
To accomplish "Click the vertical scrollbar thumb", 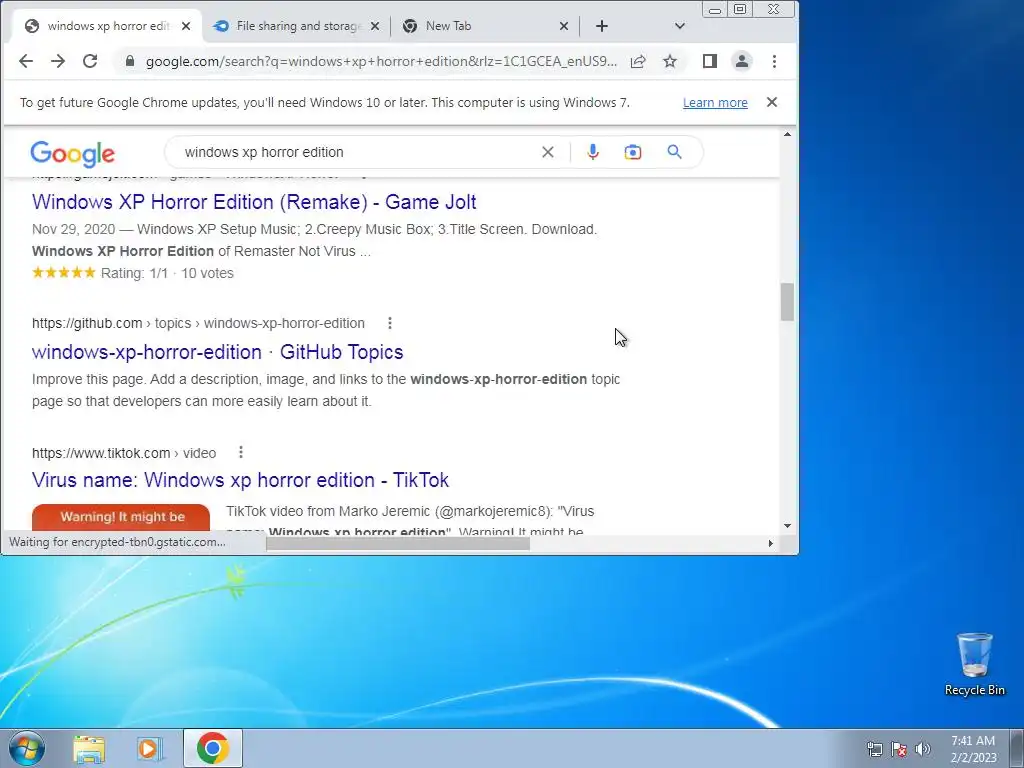I will pyautogui.click(x=787, y=302).
